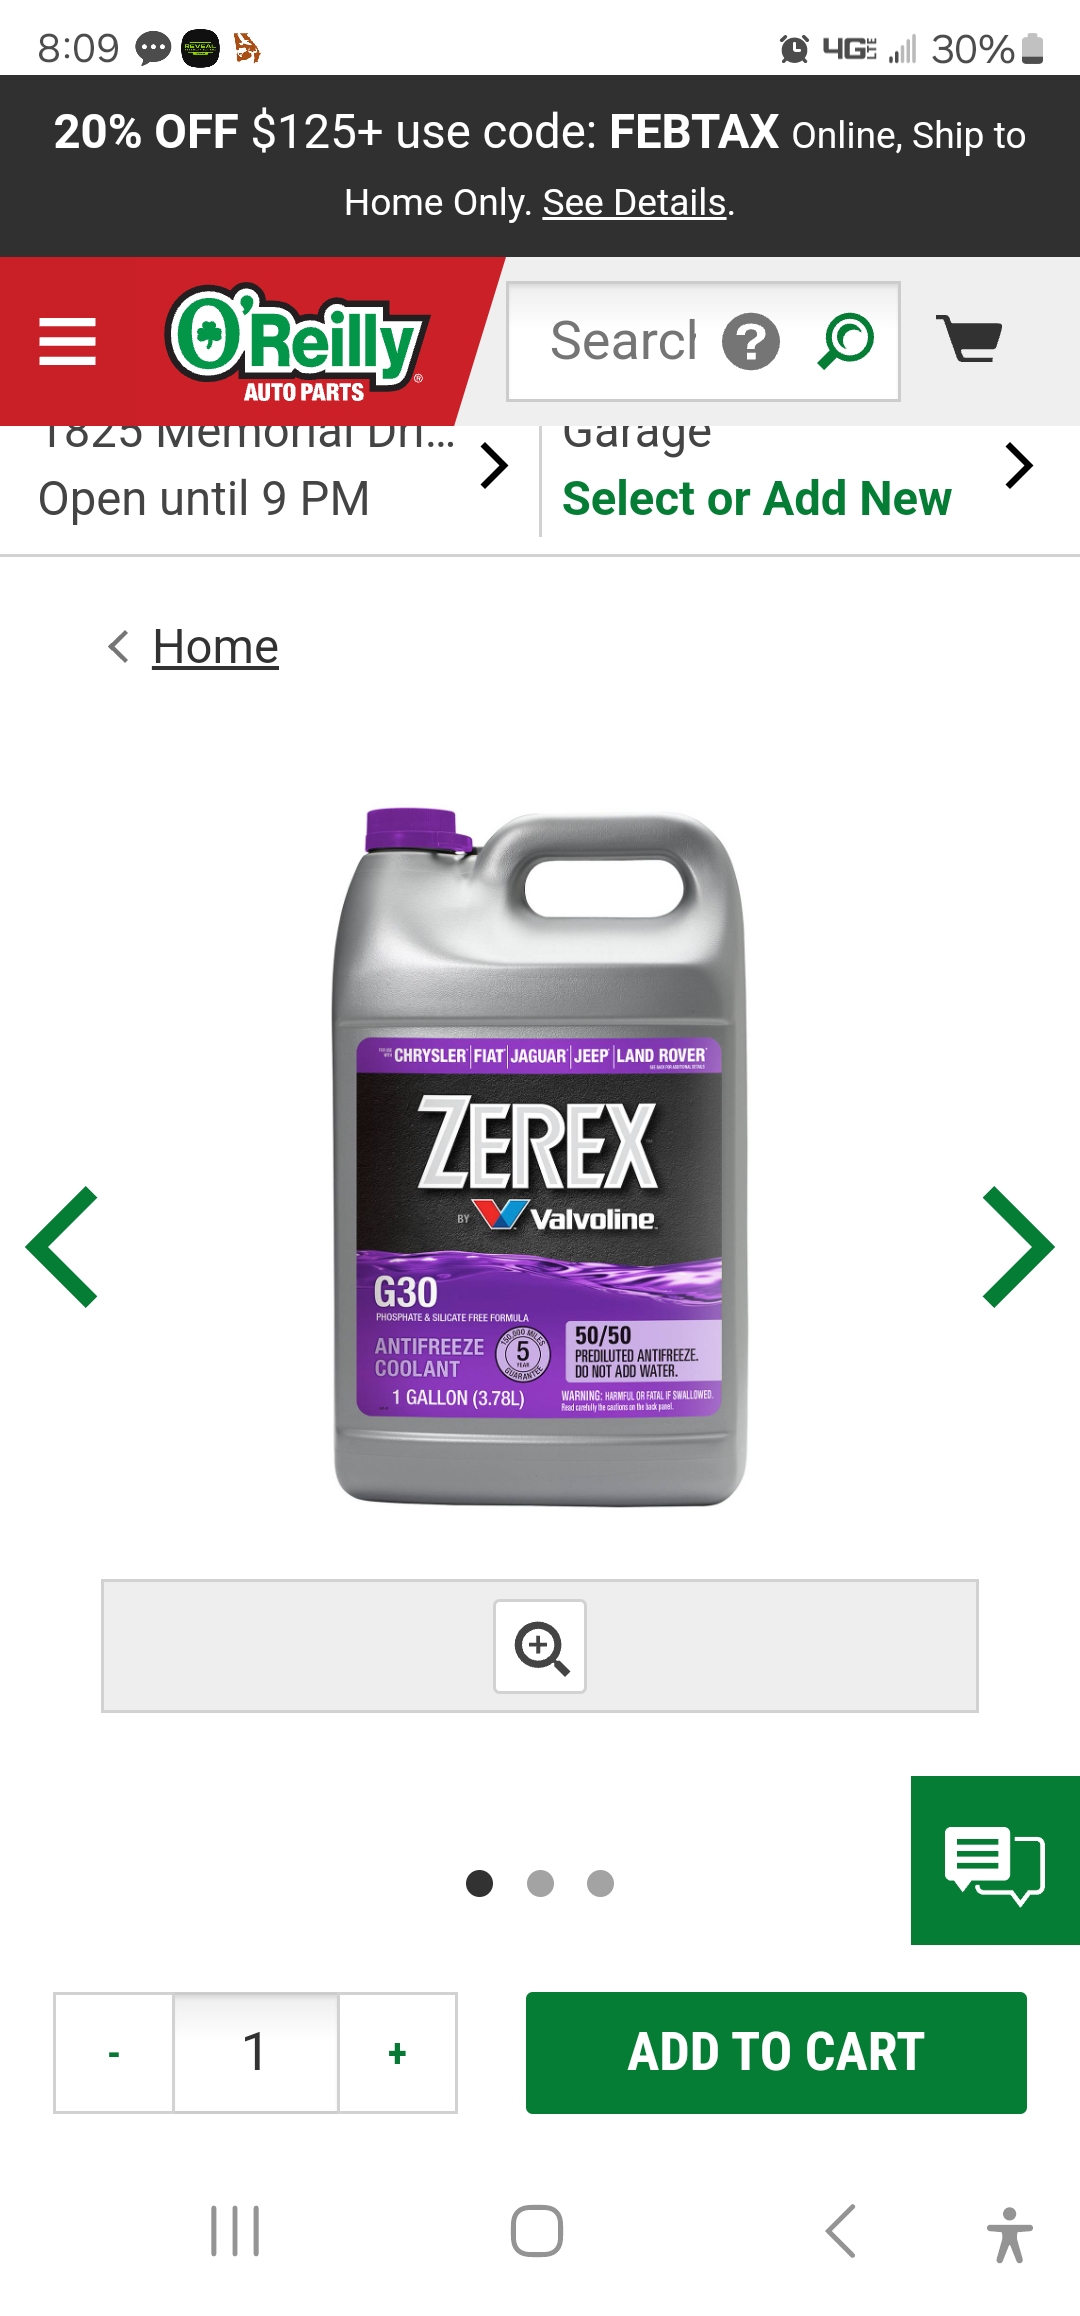
Task: Tap the O'Reilly Auto Parts logo
Action: [297, 344]
